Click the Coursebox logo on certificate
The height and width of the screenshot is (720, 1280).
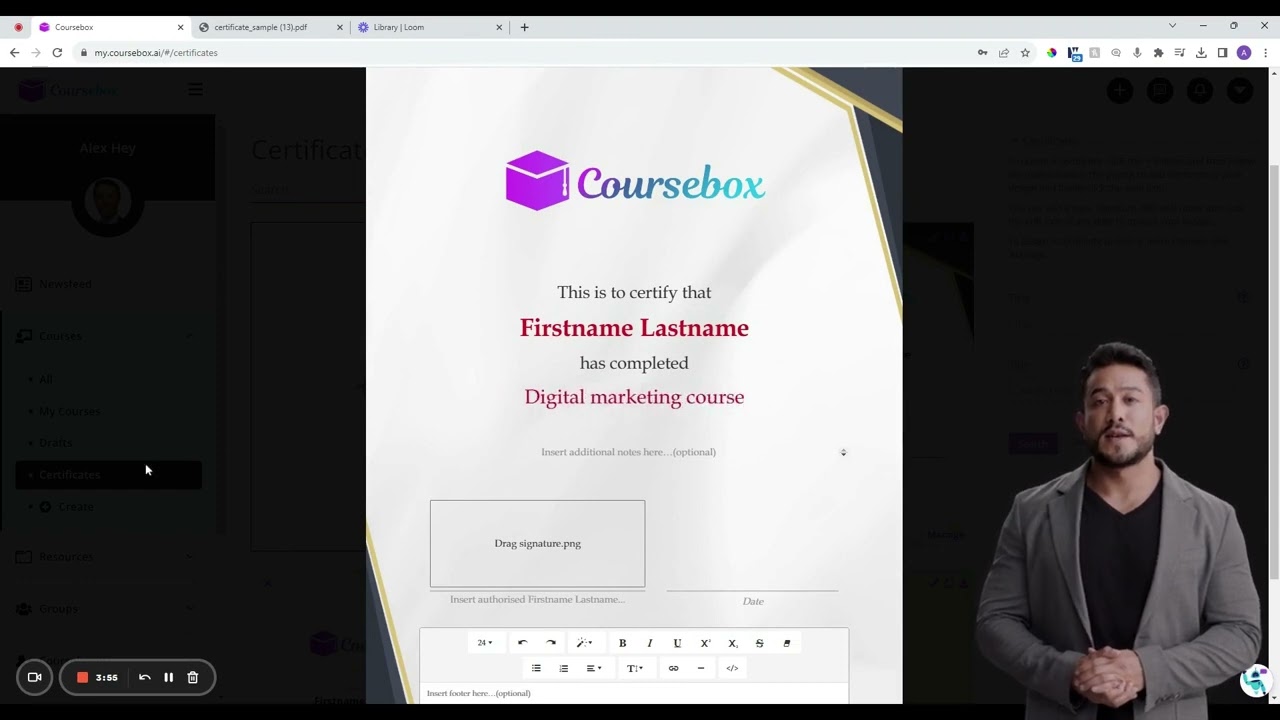point(635,181)
